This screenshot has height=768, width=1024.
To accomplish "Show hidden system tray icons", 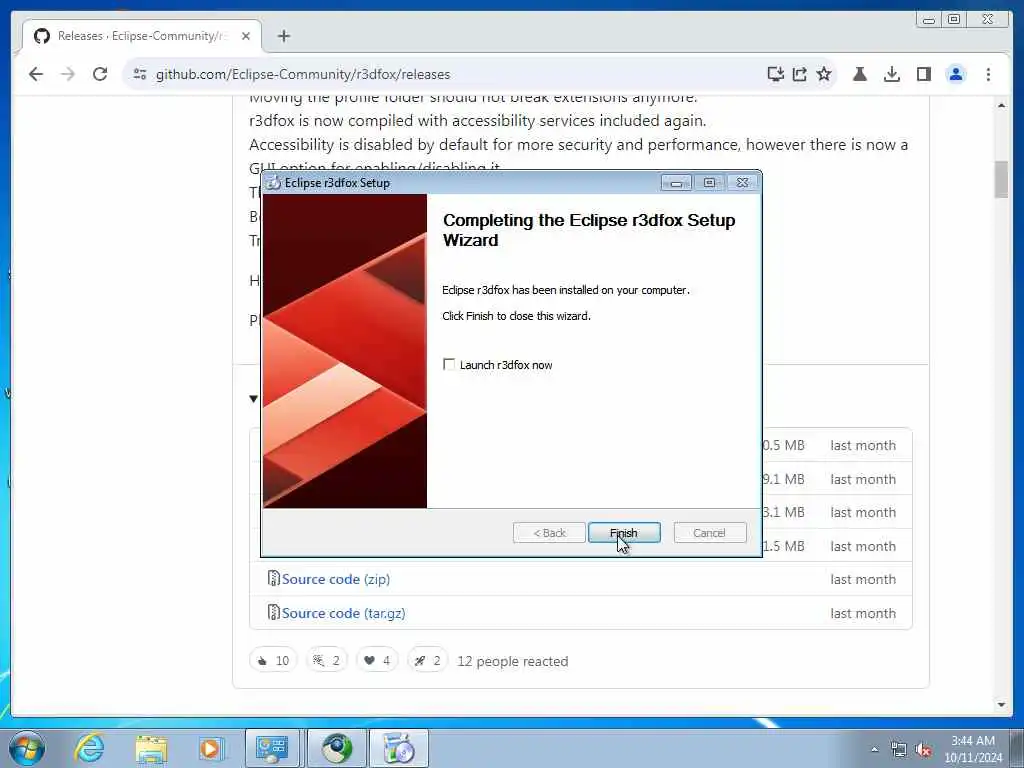I will point(874,749).
